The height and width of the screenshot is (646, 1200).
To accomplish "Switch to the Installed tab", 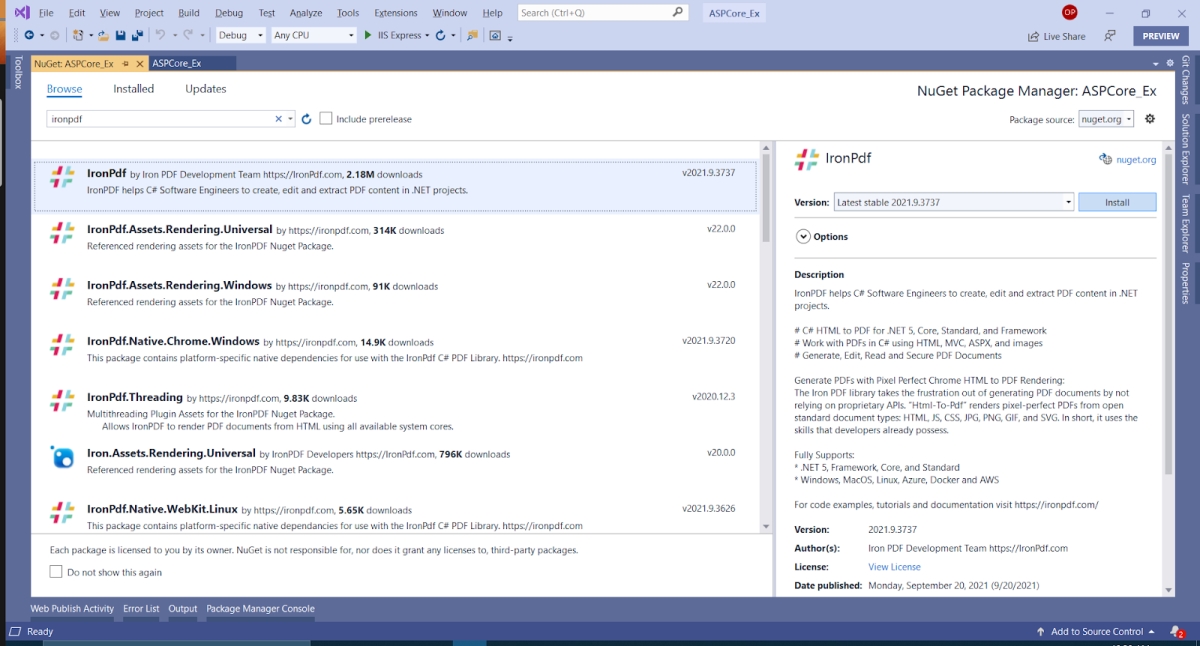I will point(134,89).
